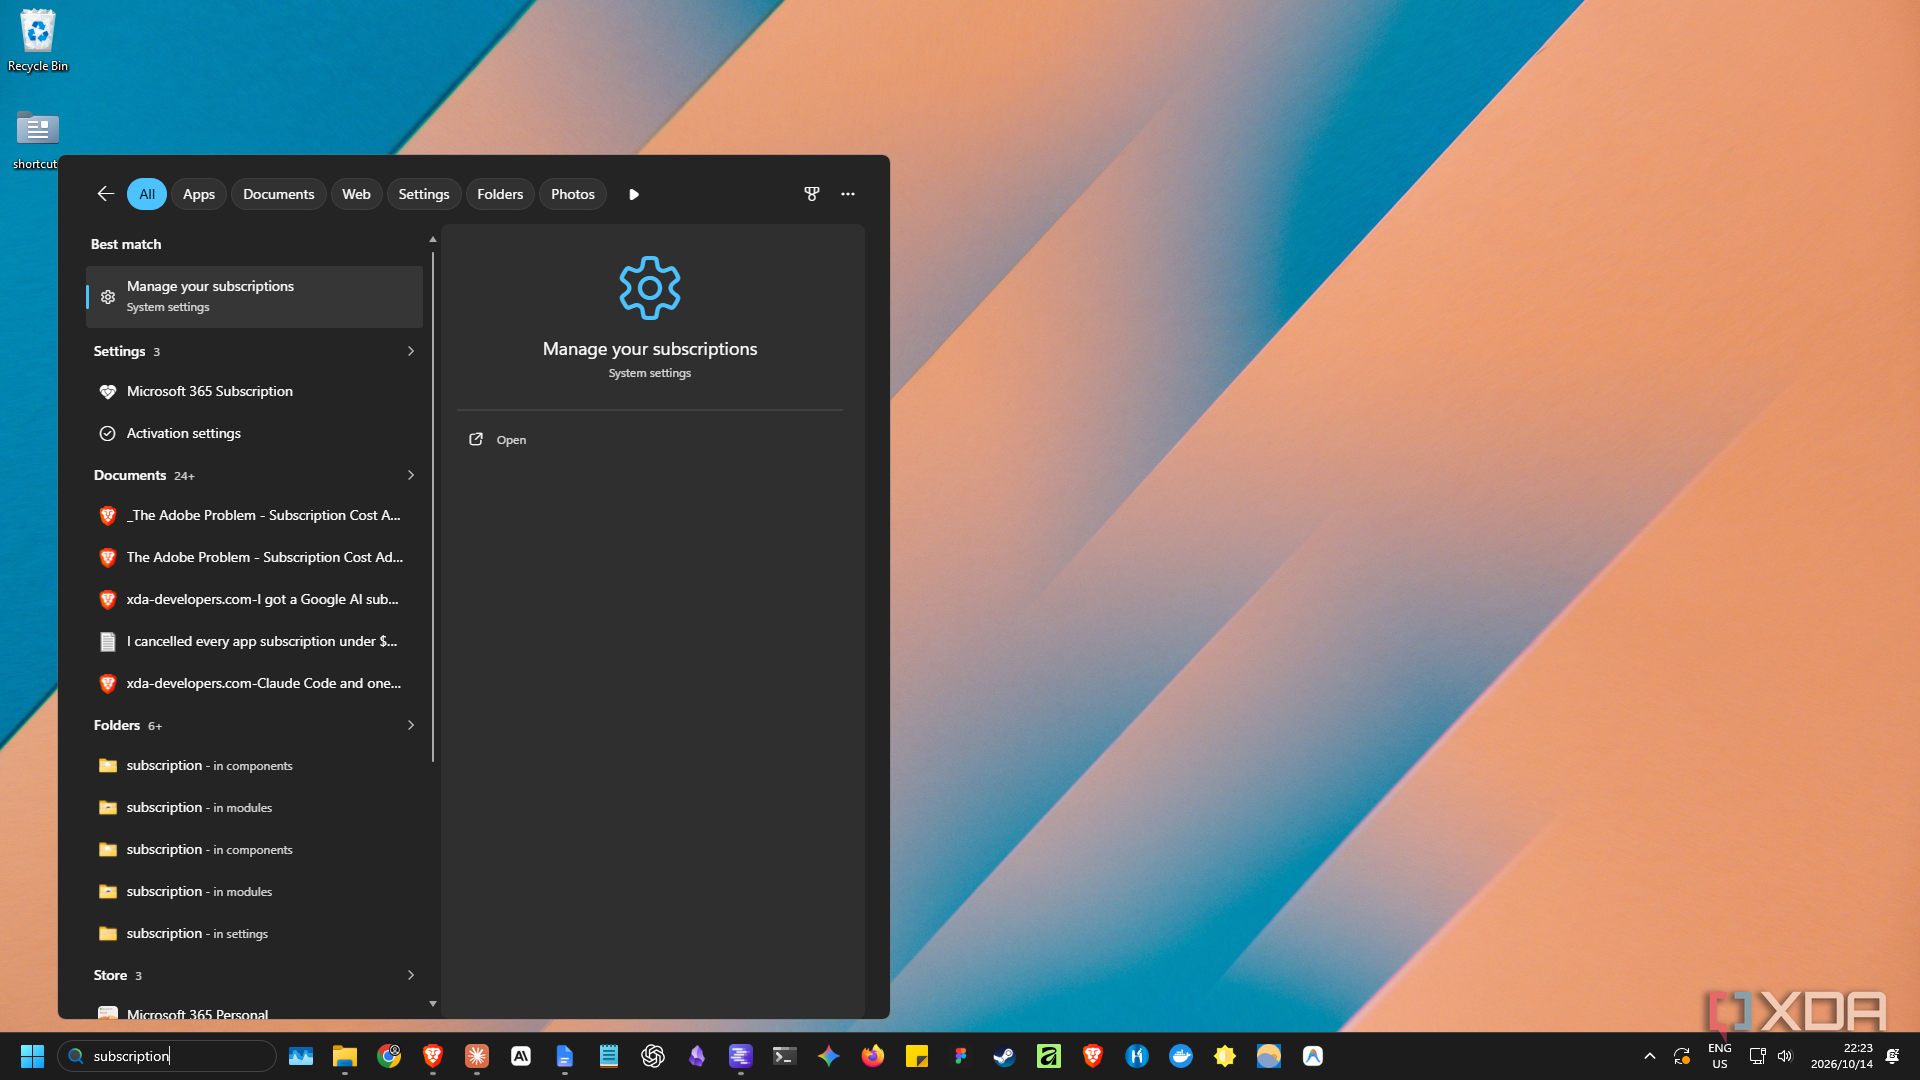
Task: Open ChatGPT from the taskbar
Action: click(x=653, y=1056)
